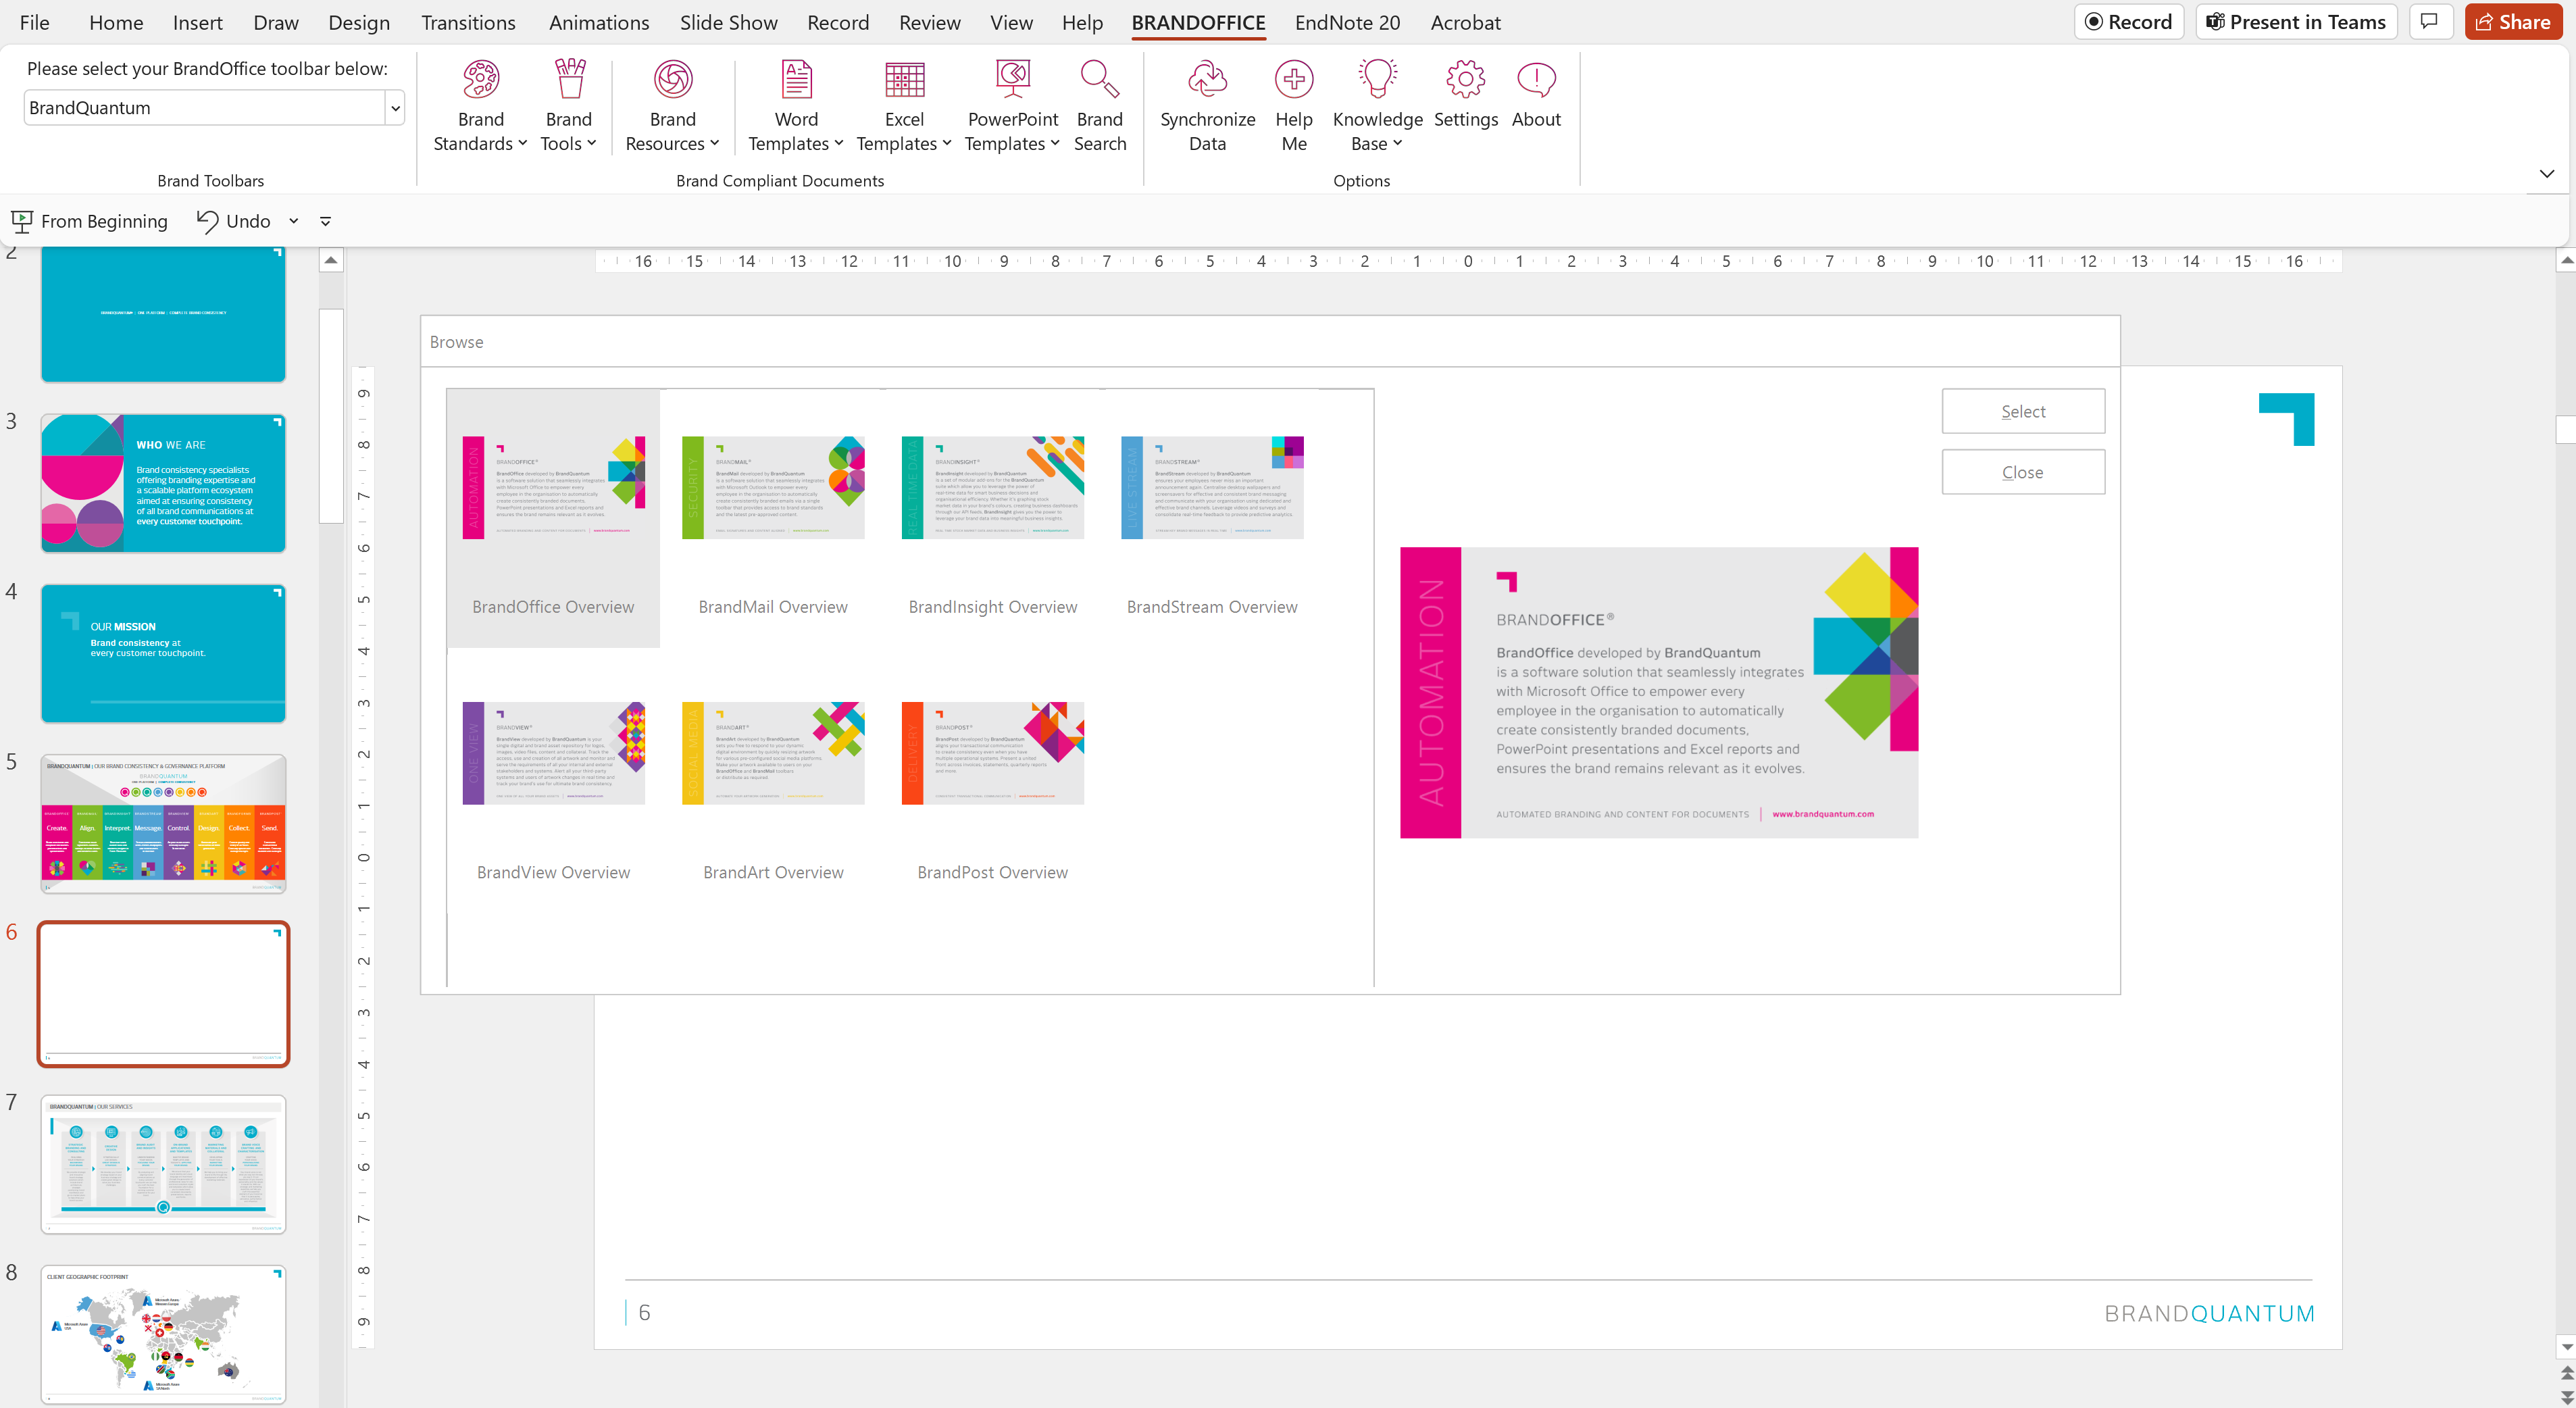Open the EndNote 20 tab

pos(1347,22)
